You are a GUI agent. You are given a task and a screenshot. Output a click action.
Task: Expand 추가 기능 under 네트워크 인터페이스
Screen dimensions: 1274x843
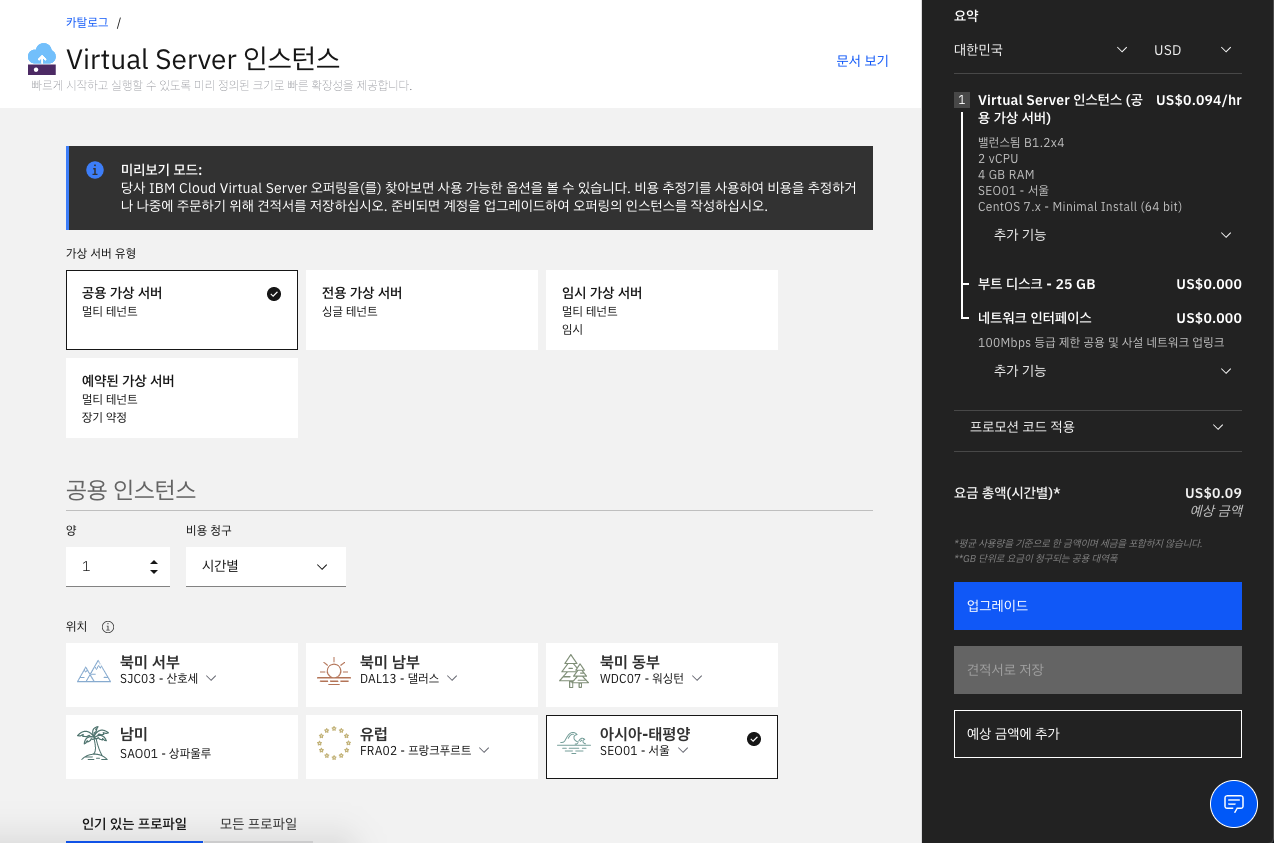pyautogui.click(x=1112, y=371)
